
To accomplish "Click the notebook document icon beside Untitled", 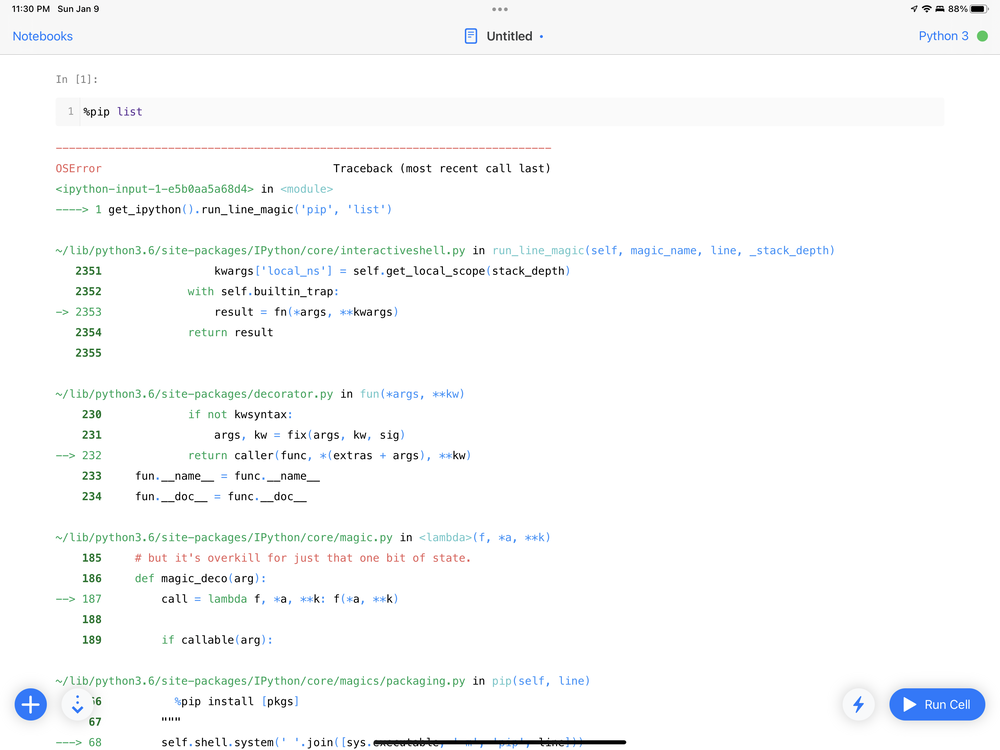I will point(471,36).
